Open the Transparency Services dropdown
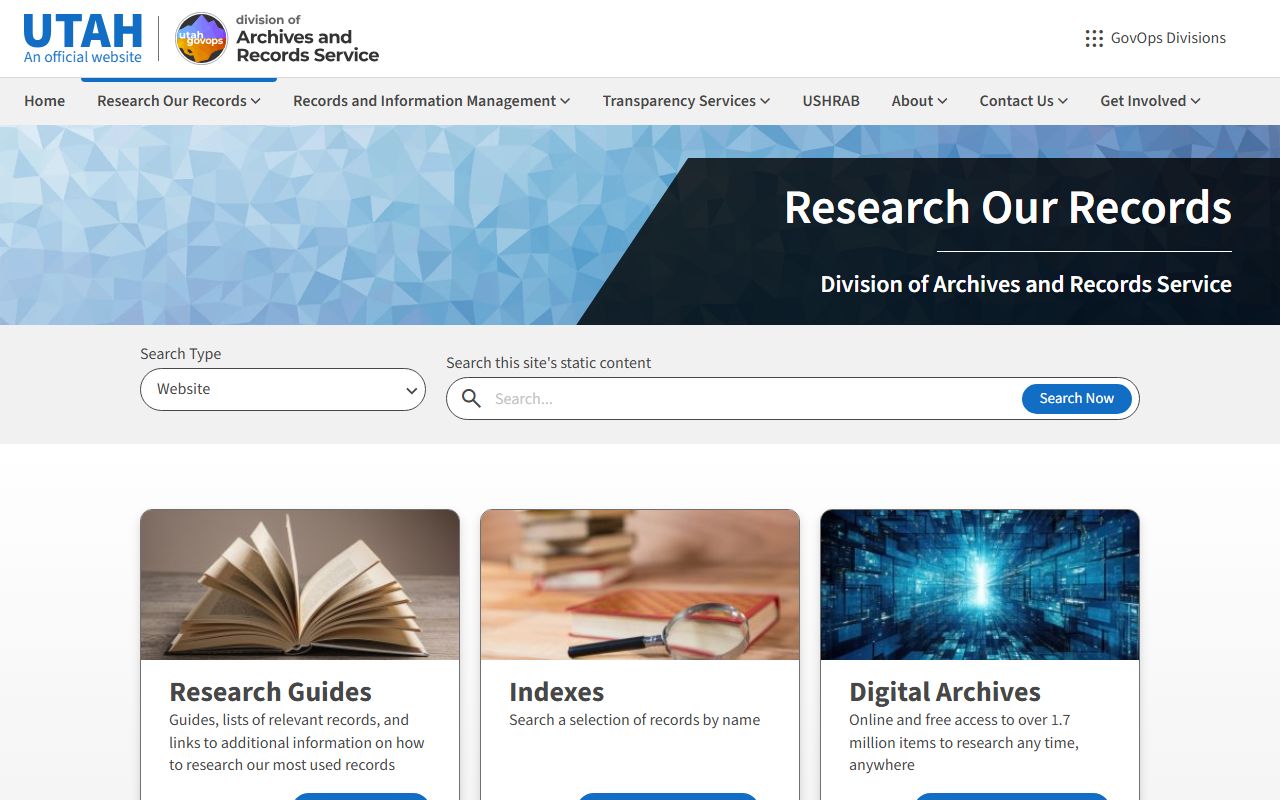The height and width of the screenshot is (800, 1280). pyautogui.click(x=685, y=101)
